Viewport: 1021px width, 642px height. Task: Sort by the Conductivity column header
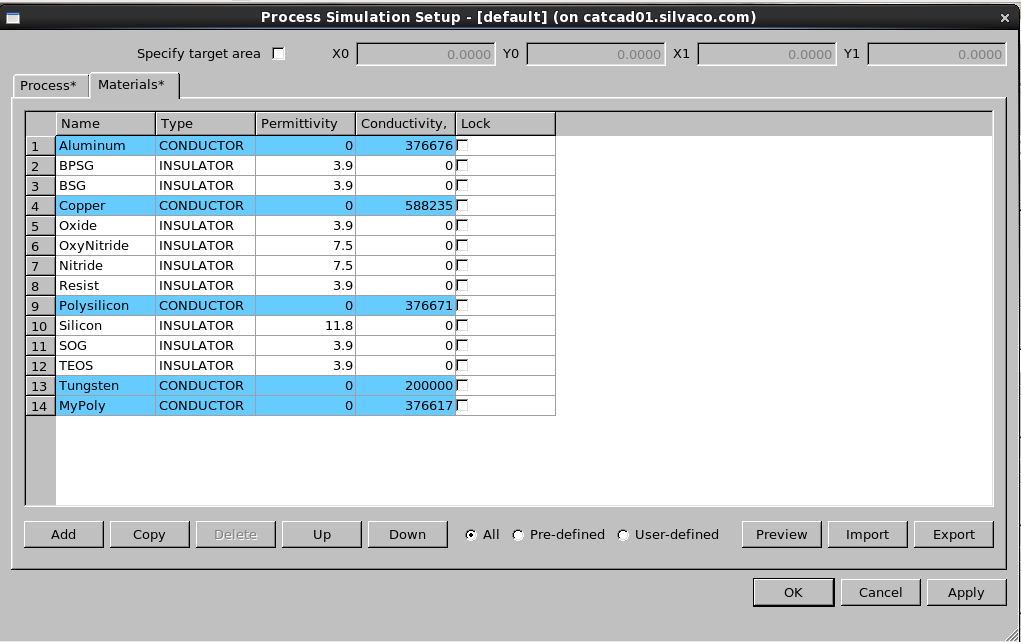pos(405,124)
